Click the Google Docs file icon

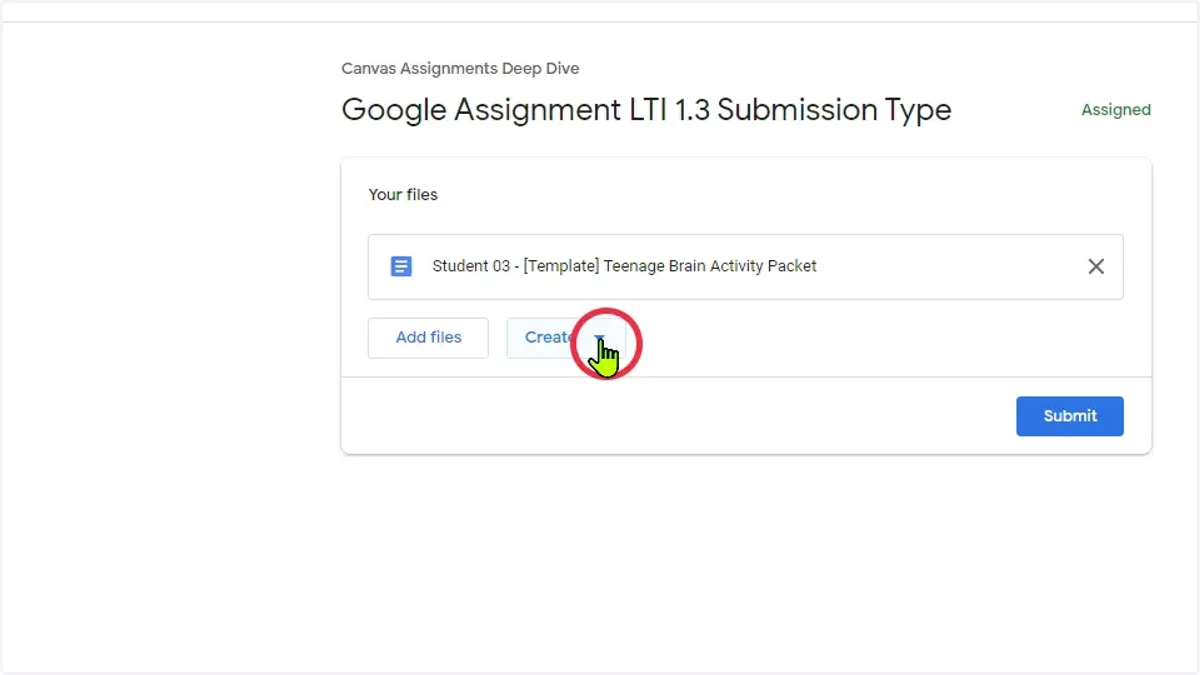coord(401,266)
